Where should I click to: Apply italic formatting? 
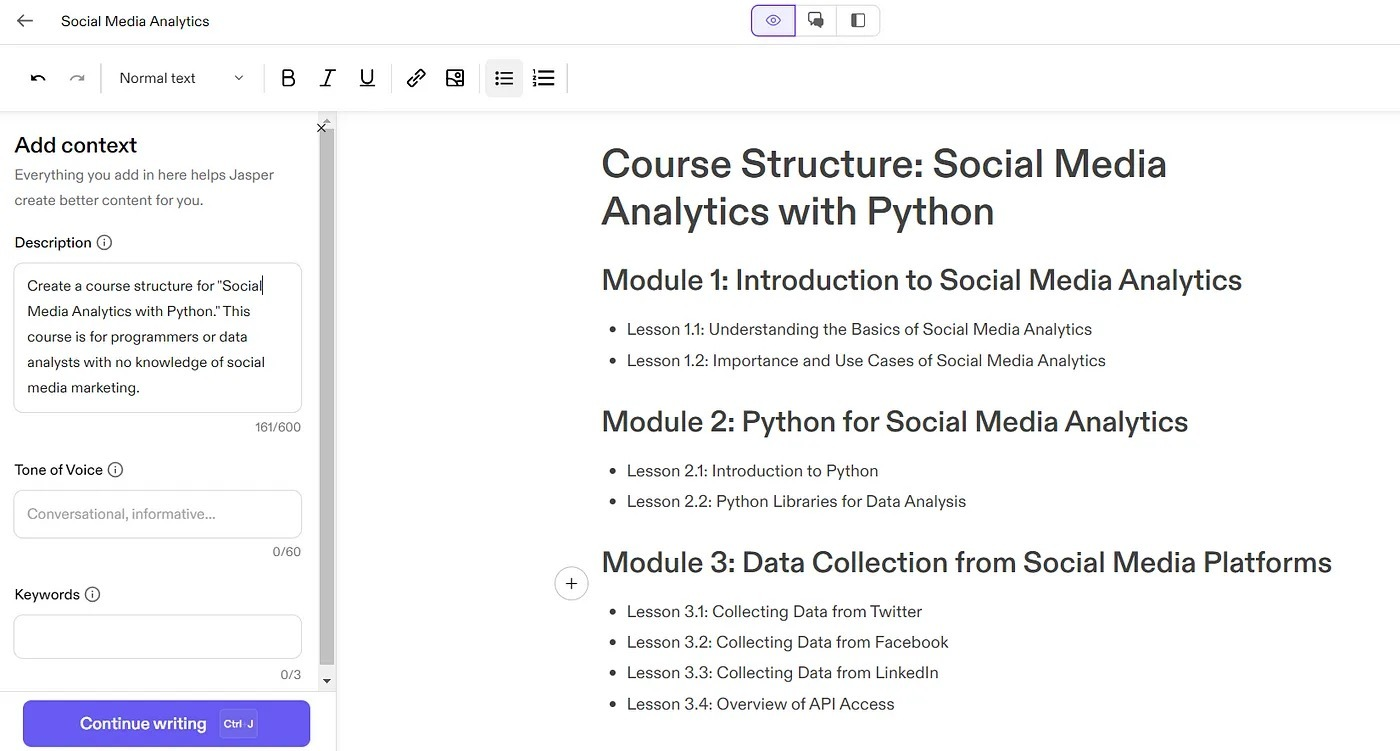[327, 78]
